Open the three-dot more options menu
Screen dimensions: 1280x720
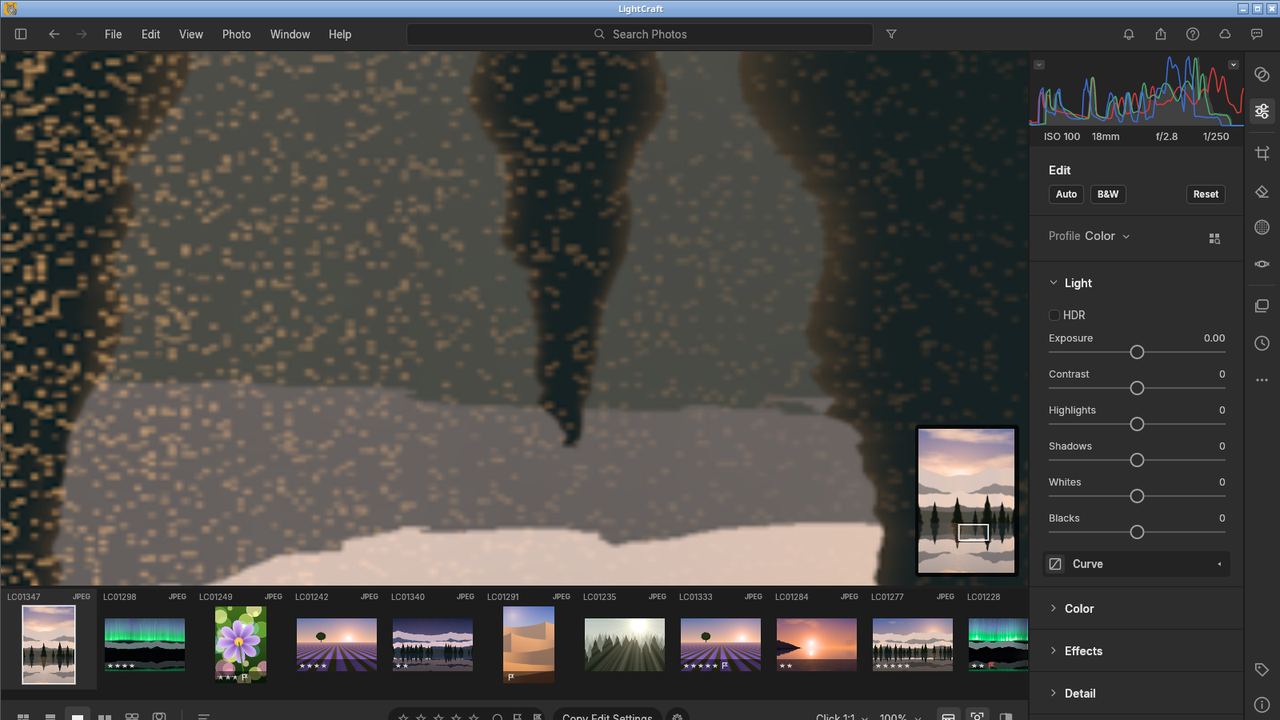click(1262, 380)
